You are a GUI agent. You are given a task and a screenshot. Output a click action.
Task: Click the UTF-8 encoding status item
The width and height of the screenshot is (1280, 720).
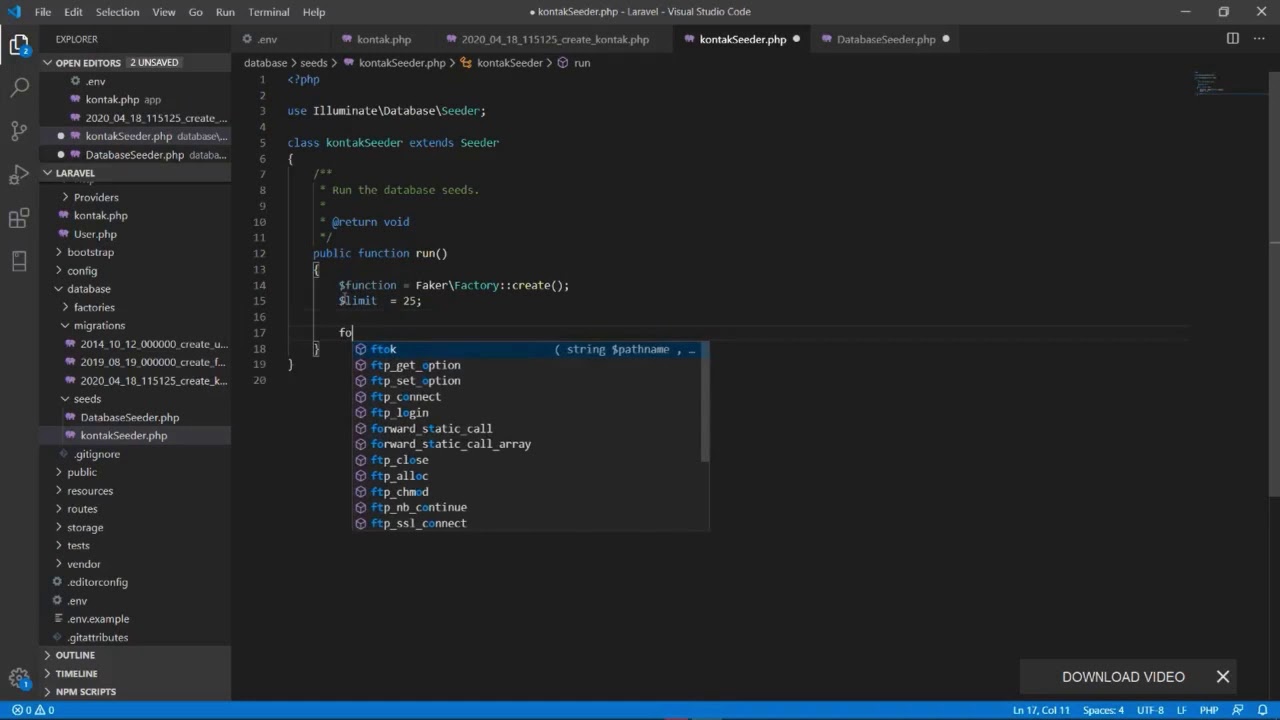point(1150,710)
